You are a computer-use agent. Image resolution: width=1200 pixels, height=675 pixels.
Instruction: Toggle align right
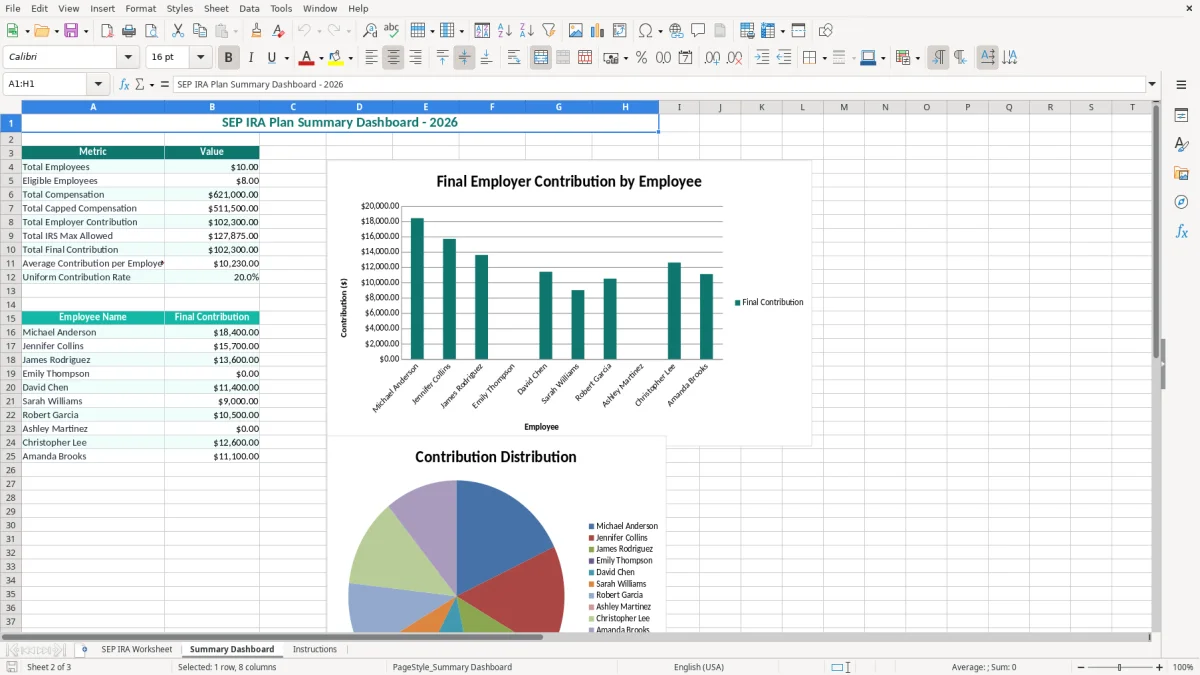[x=415, y=58]
